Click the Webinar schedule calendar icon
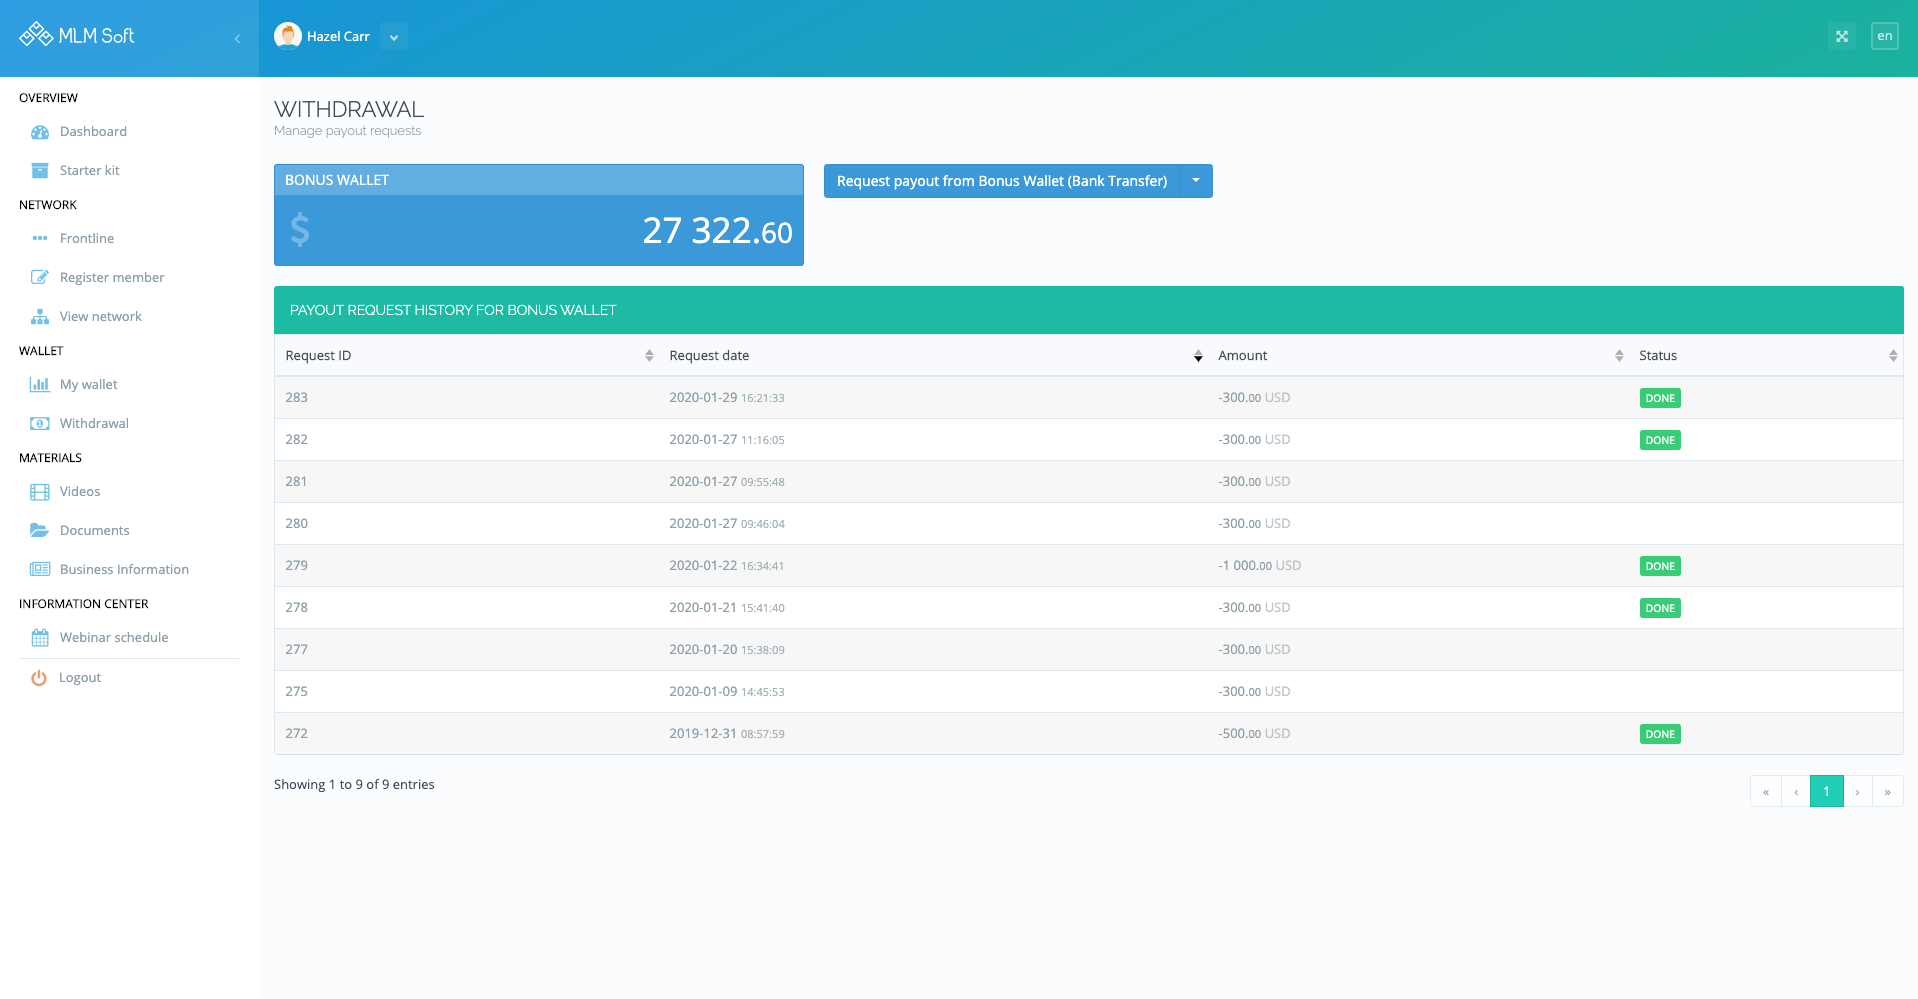The width and height of the screenshot is (1918, 999). tap(40, 638)
